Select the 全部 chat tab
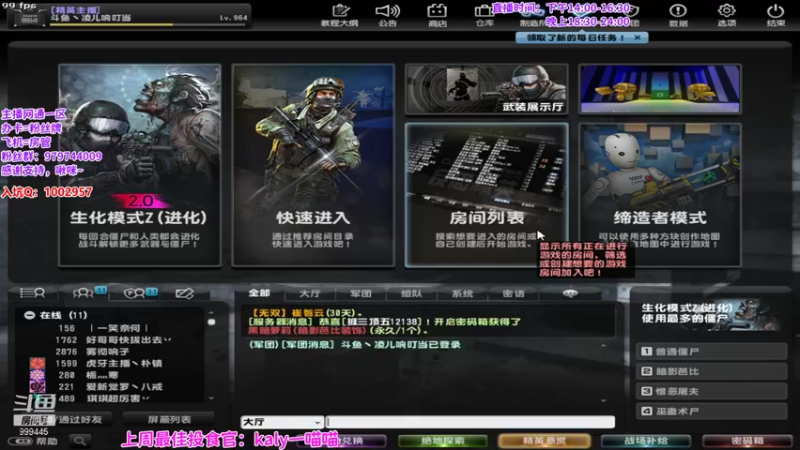This screenshot has height=450, width=800. tap(259, 293)
